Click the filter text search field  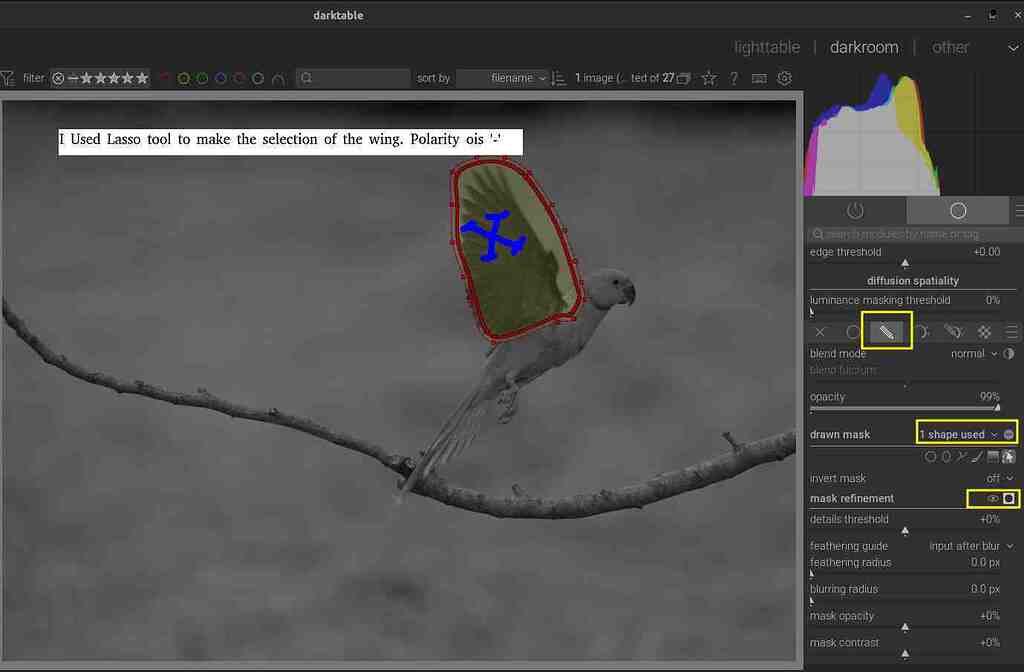(x=355, y=78)
